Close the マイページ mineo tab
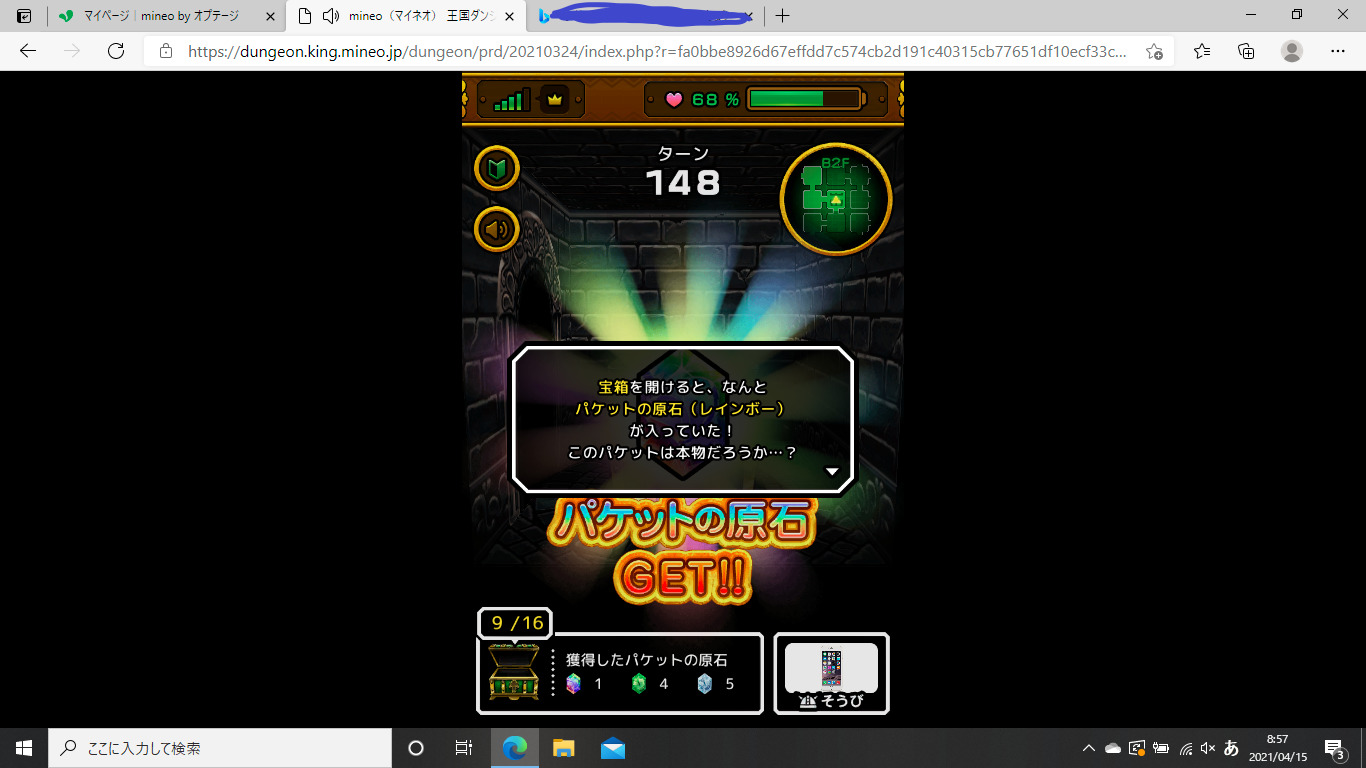Screen dimensions: 1366x768 pyautogui.click(x=270, y=16)
